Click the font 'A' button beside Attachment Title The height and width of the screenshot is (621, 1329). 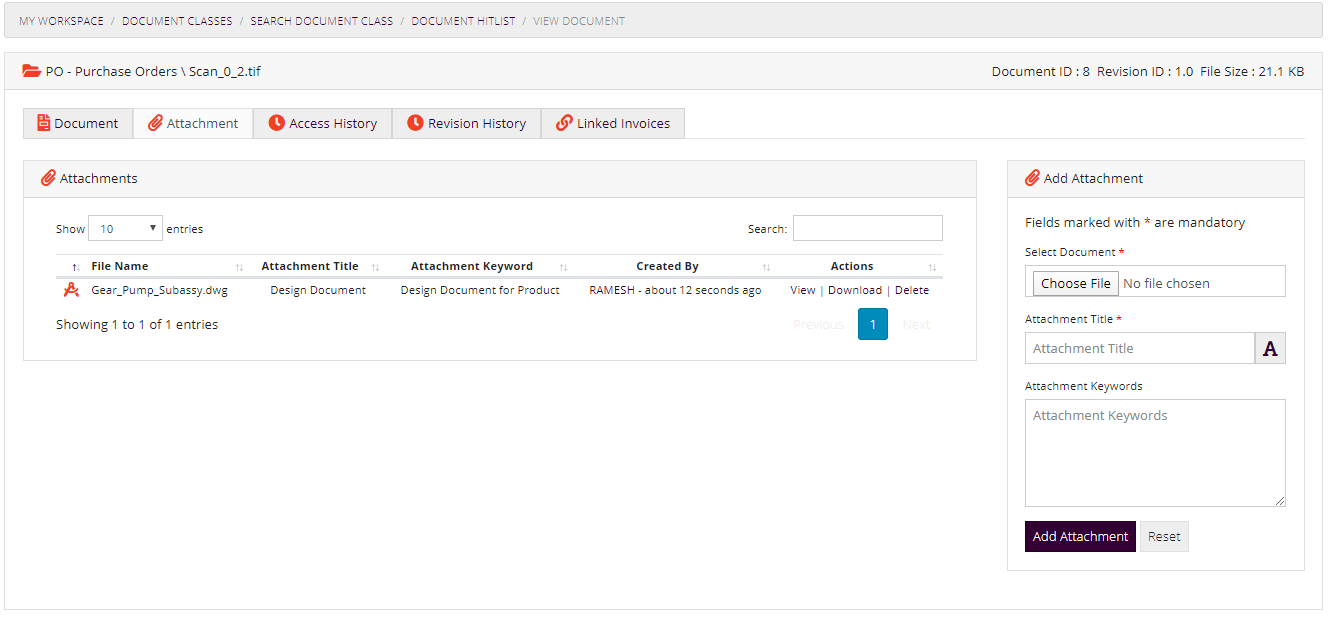(1270, 348)
